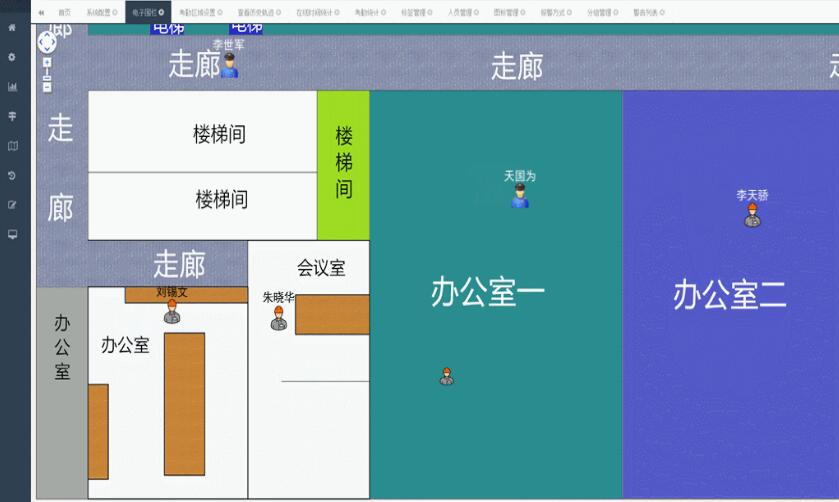Select person marker 天国为 in 办公室一
The image size is (839, 502).
click(x=519, y=196)
